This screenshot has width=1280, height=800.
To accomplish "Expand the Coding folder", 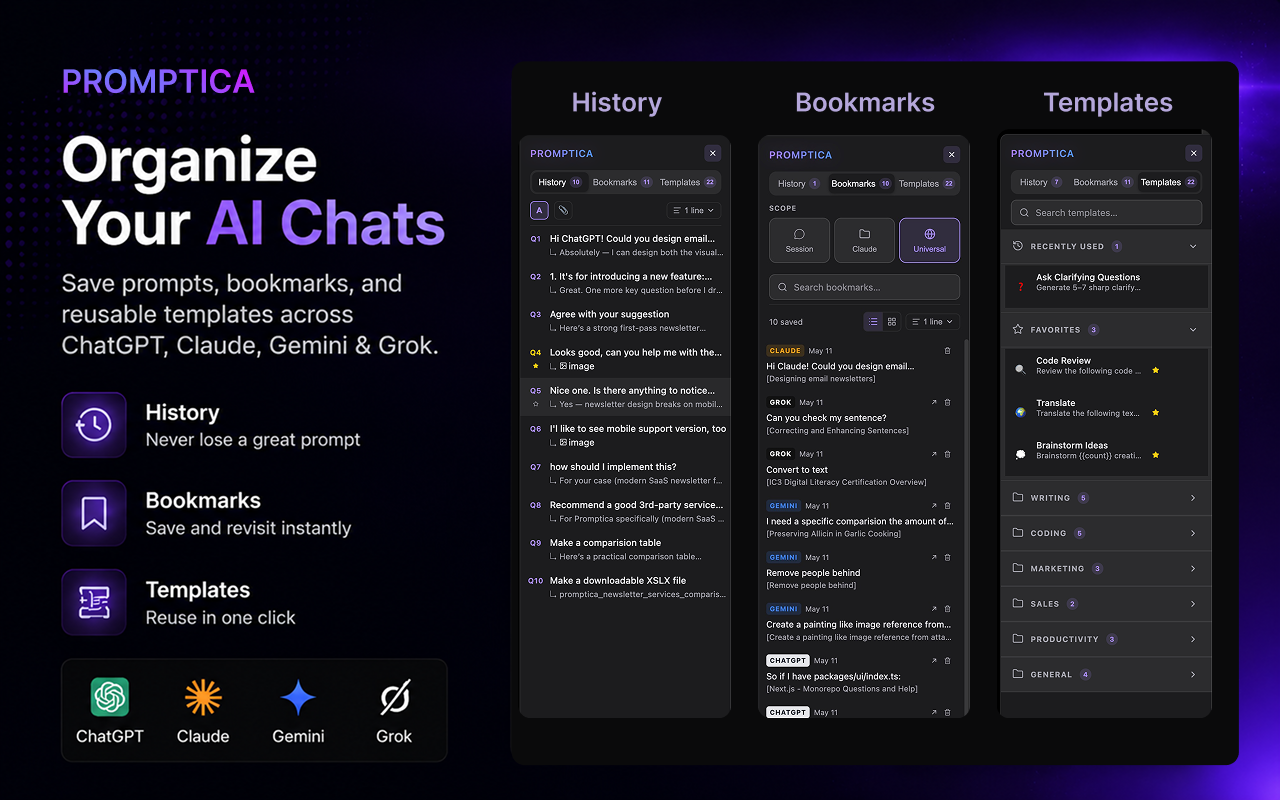I will tap(1106, 533).
